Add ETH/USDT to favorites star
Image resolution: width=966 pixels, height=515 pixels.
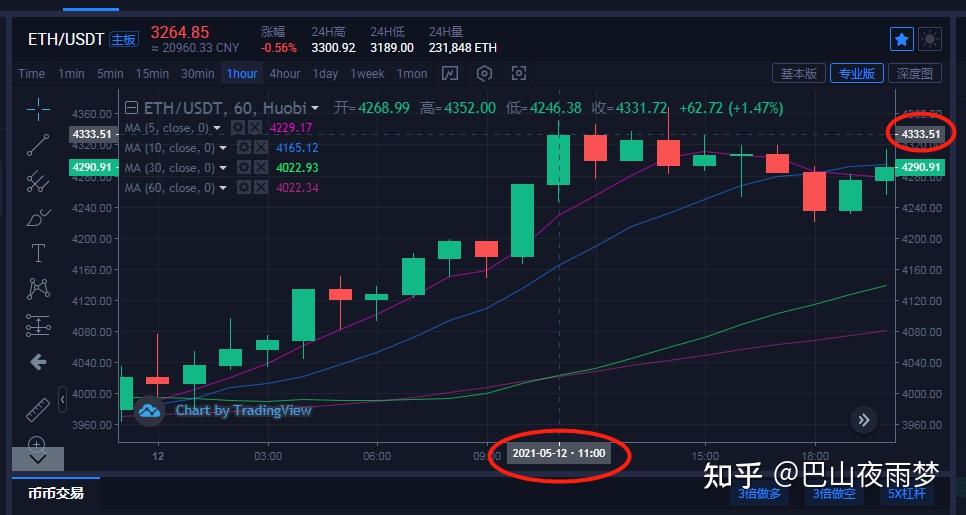(902, 39)
